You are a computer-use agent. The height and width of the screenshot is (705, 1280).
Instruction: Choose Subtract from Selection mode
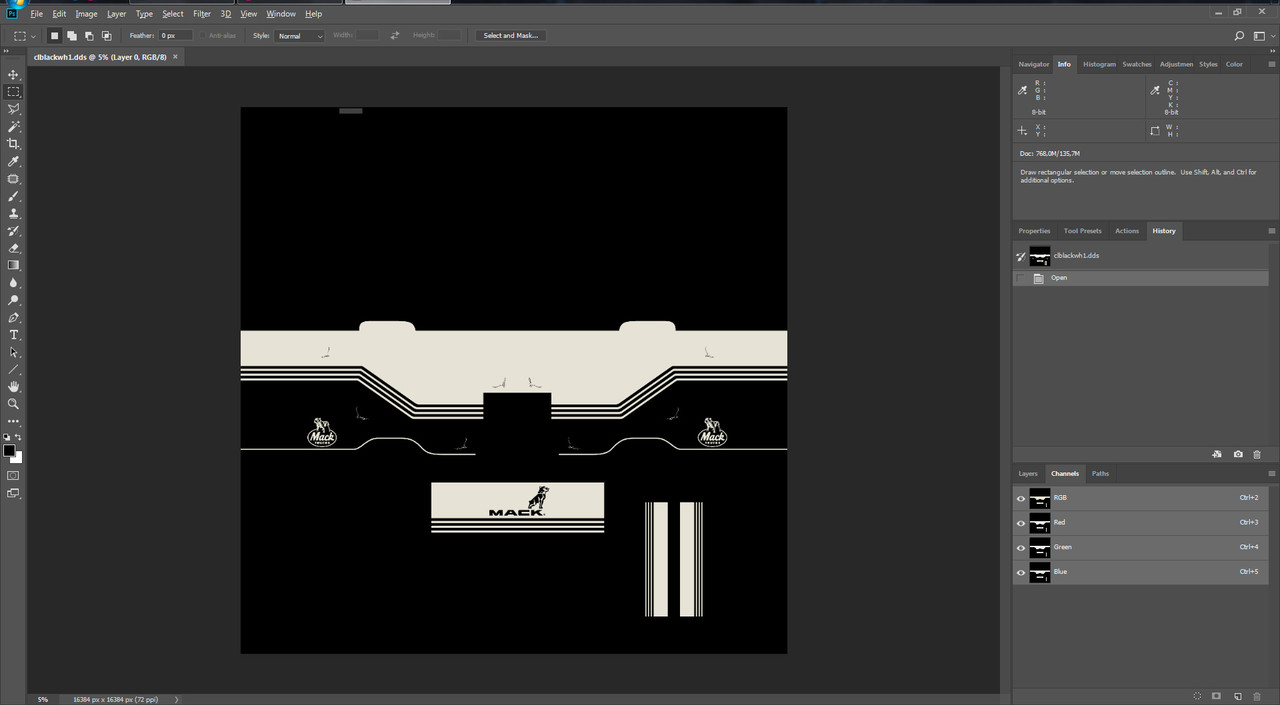(89, 36)
